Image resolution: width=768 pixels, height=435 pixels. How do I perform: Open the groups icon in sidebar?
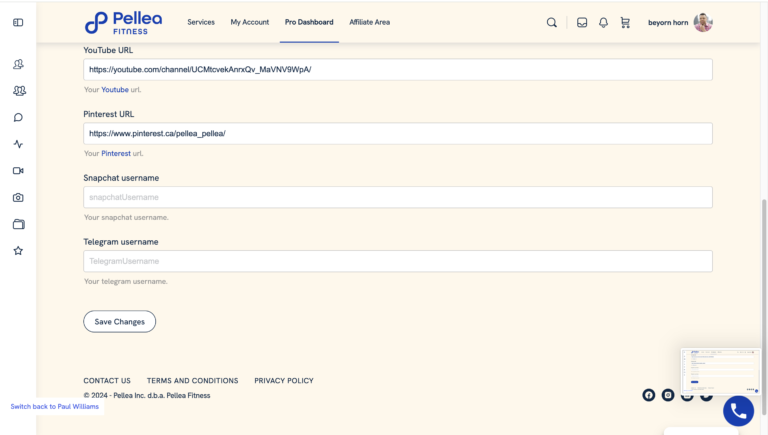19,91
